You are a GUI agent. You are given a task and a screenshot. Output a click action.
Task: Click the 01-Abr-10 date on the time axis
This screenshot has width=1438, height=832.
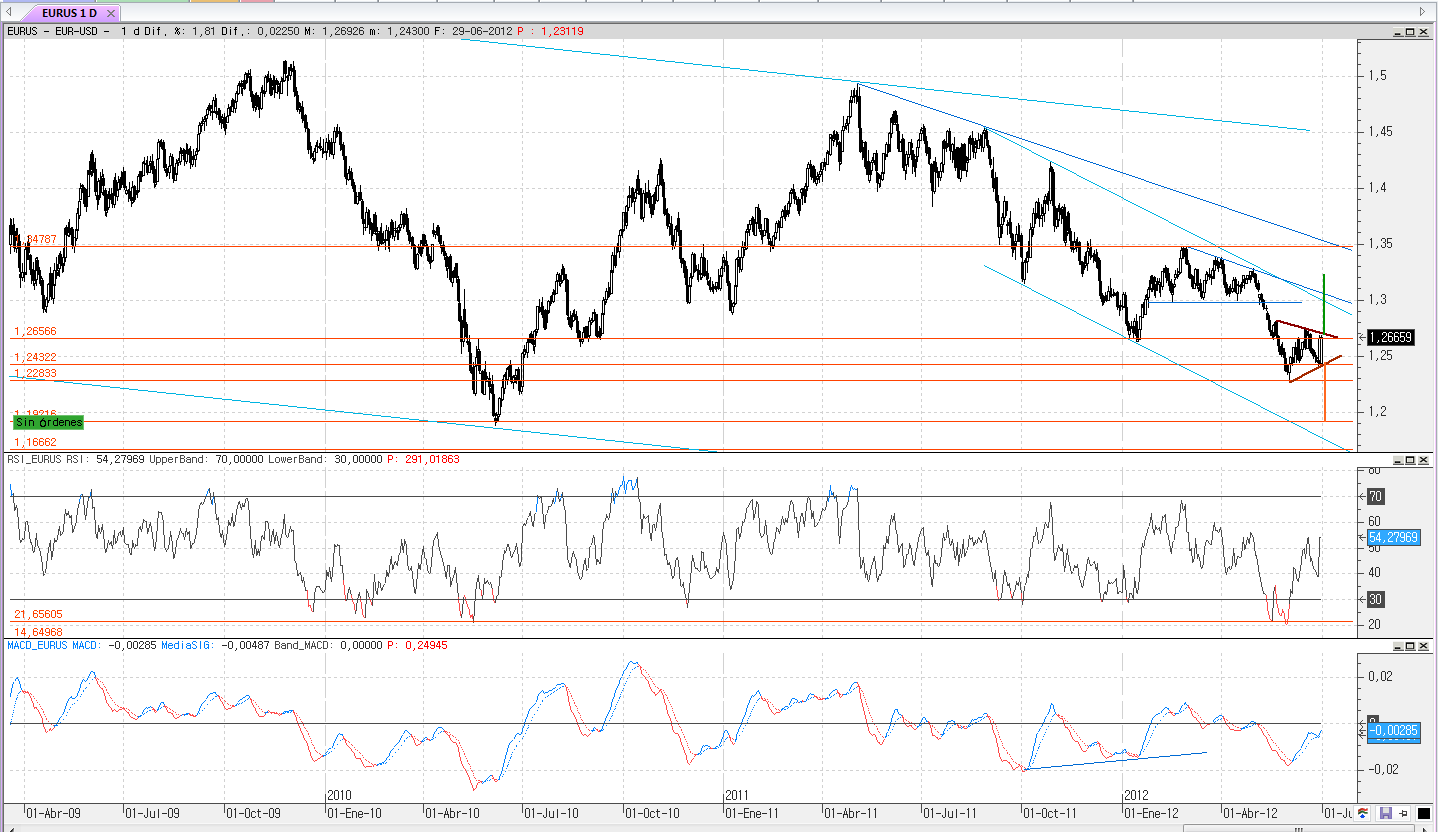[x=453, y=813]
